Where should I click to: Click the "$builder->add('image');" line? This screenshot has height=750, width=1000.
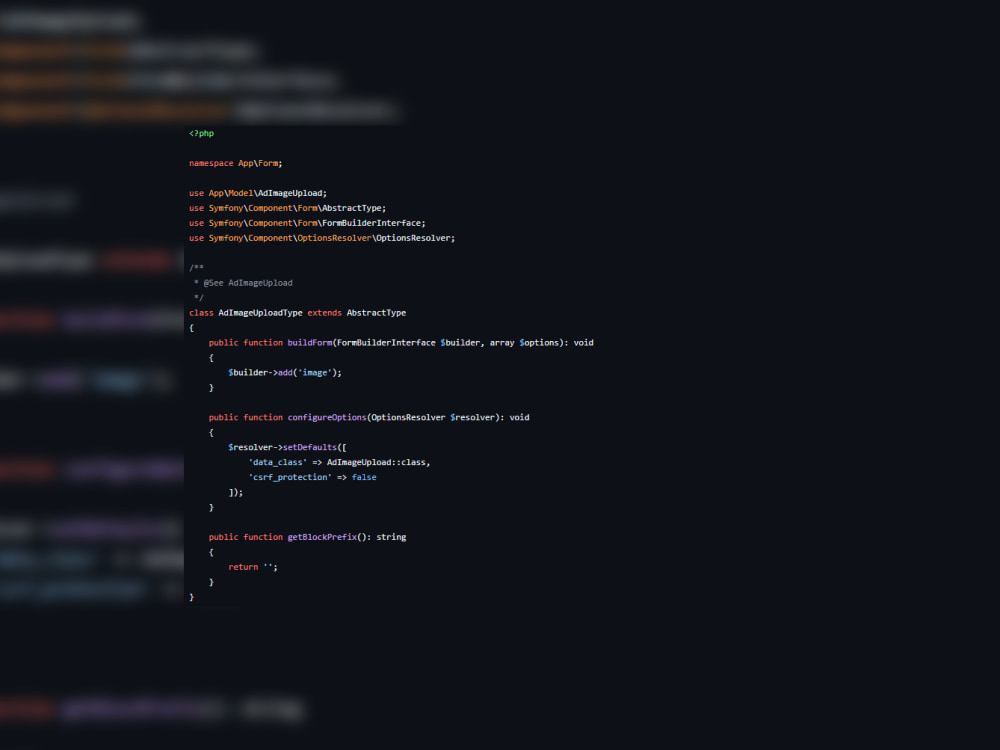(284, 372)
